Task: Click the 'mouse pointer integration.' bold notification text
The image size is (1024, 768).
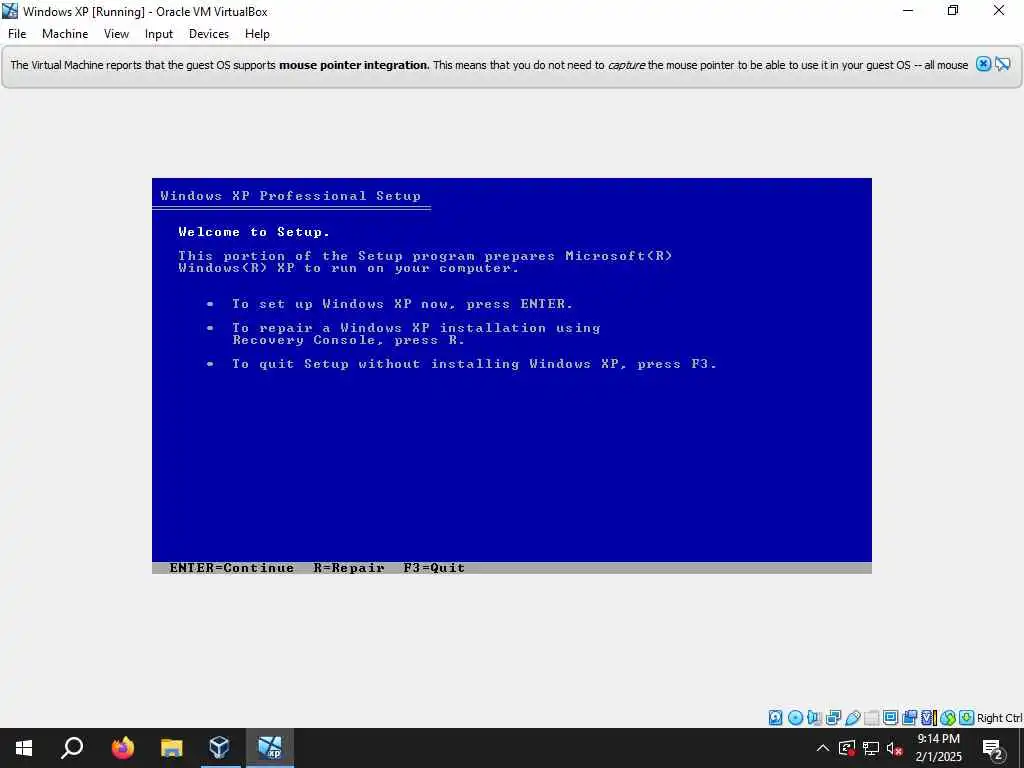Action: (x=354, y=65)
